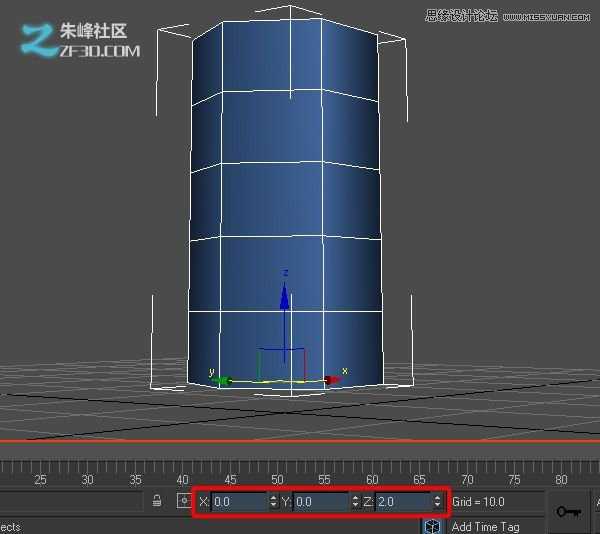The height and width of the screenshot is (534, 600).
Task: Click frame 70 on the timeline ruler
Action: click(x=467, y=479)
